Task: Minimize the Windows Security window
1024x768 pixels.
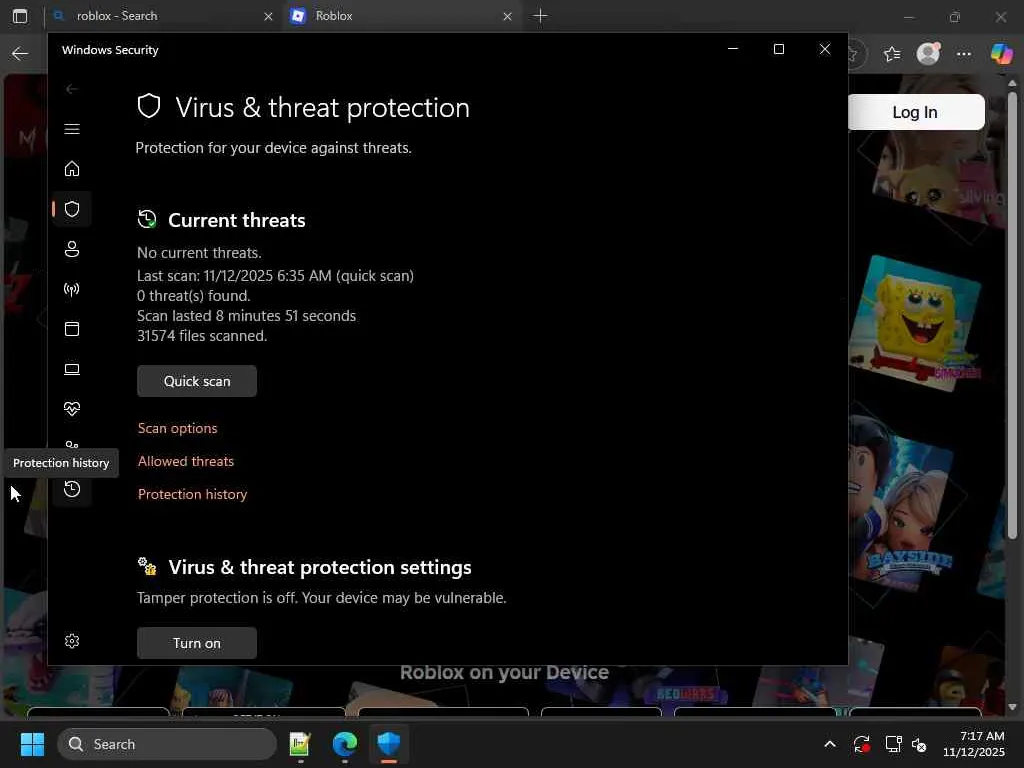Action: 733,49
